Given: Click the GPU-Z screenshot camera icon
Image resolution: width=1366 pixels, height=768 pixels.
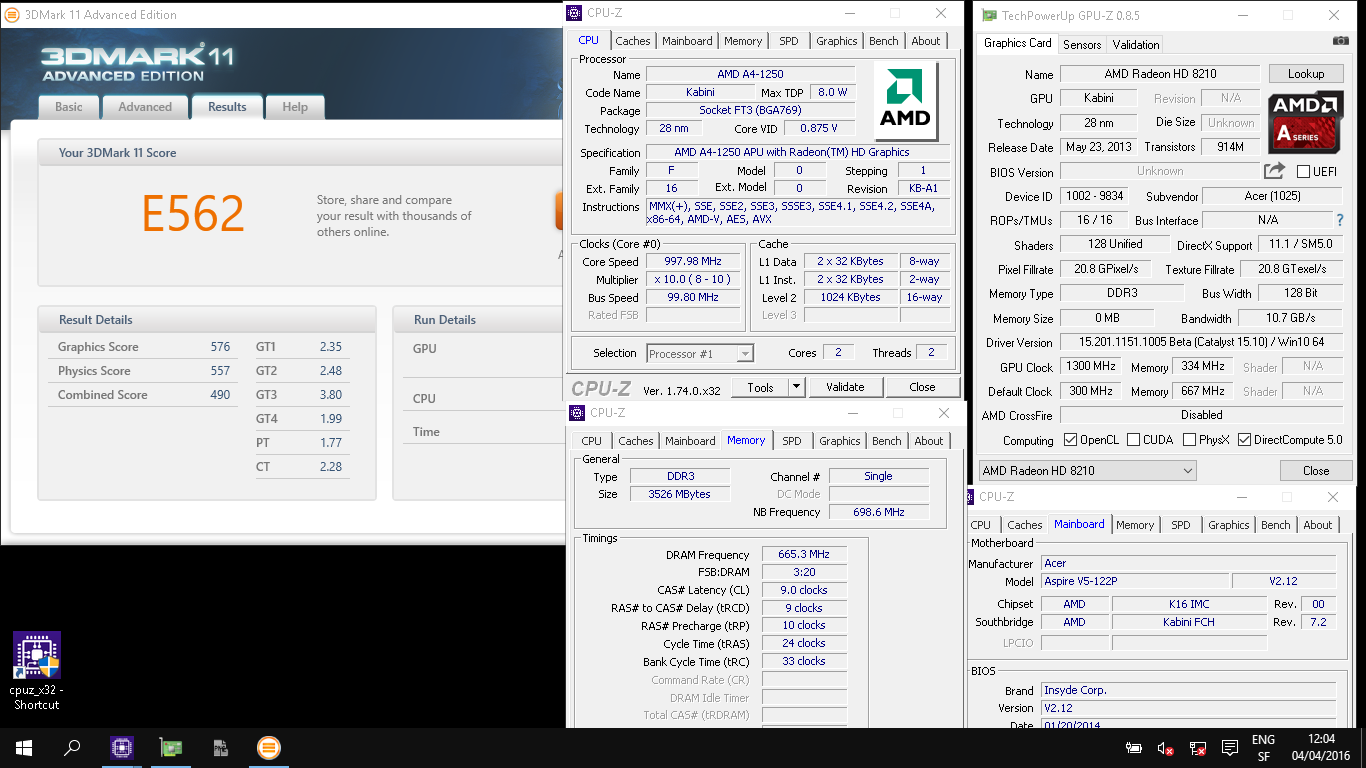Looking at the screenshot, I should pyautogui.click(x=1340, y=41).
